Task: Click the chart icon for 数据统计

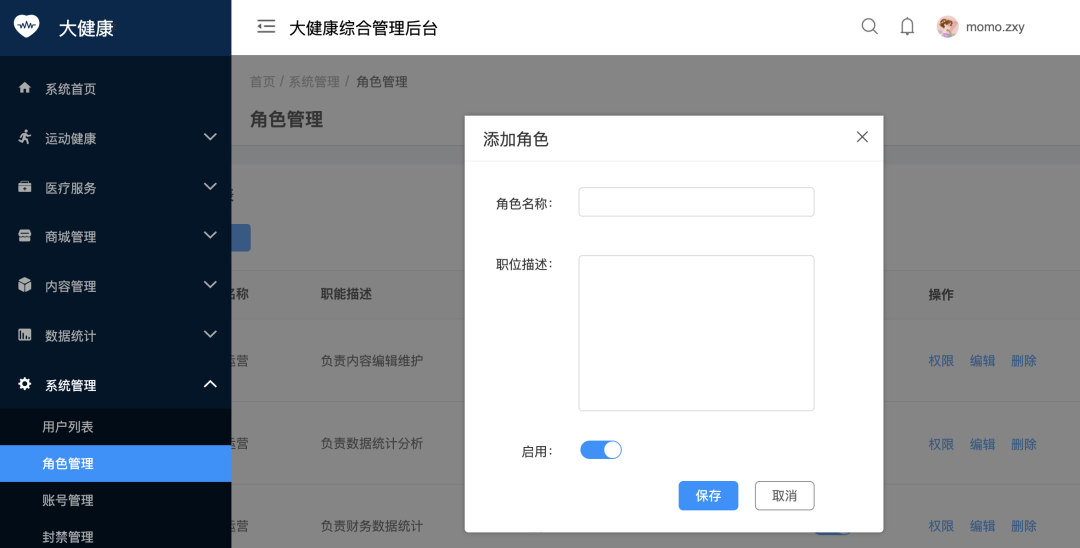Action: point(25,335)
